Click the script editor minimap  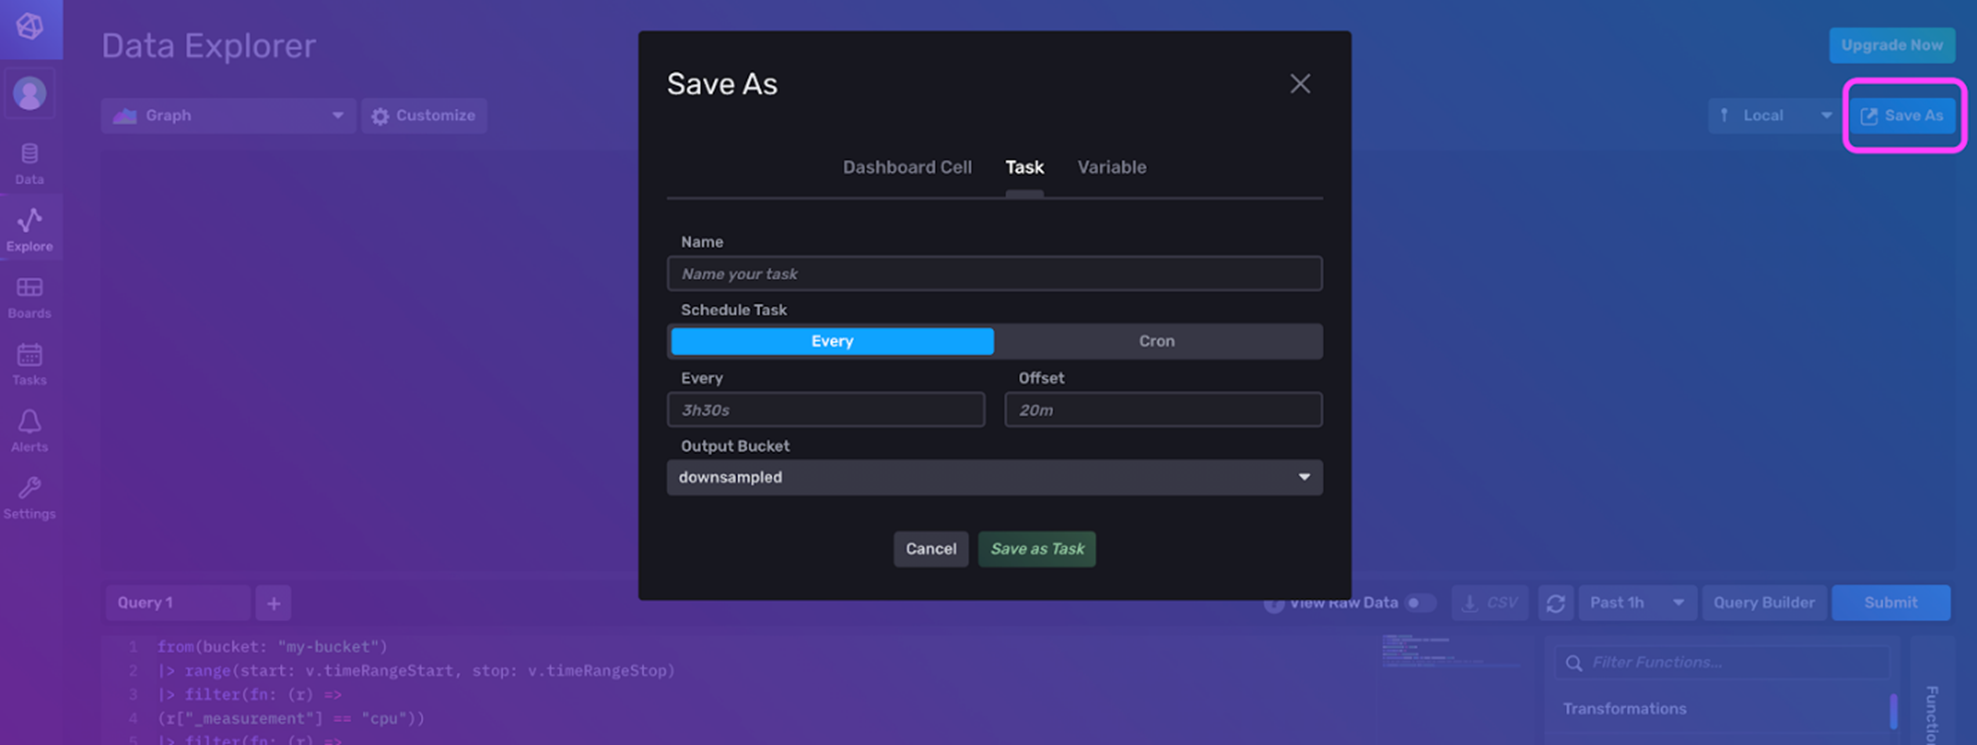1450,652
